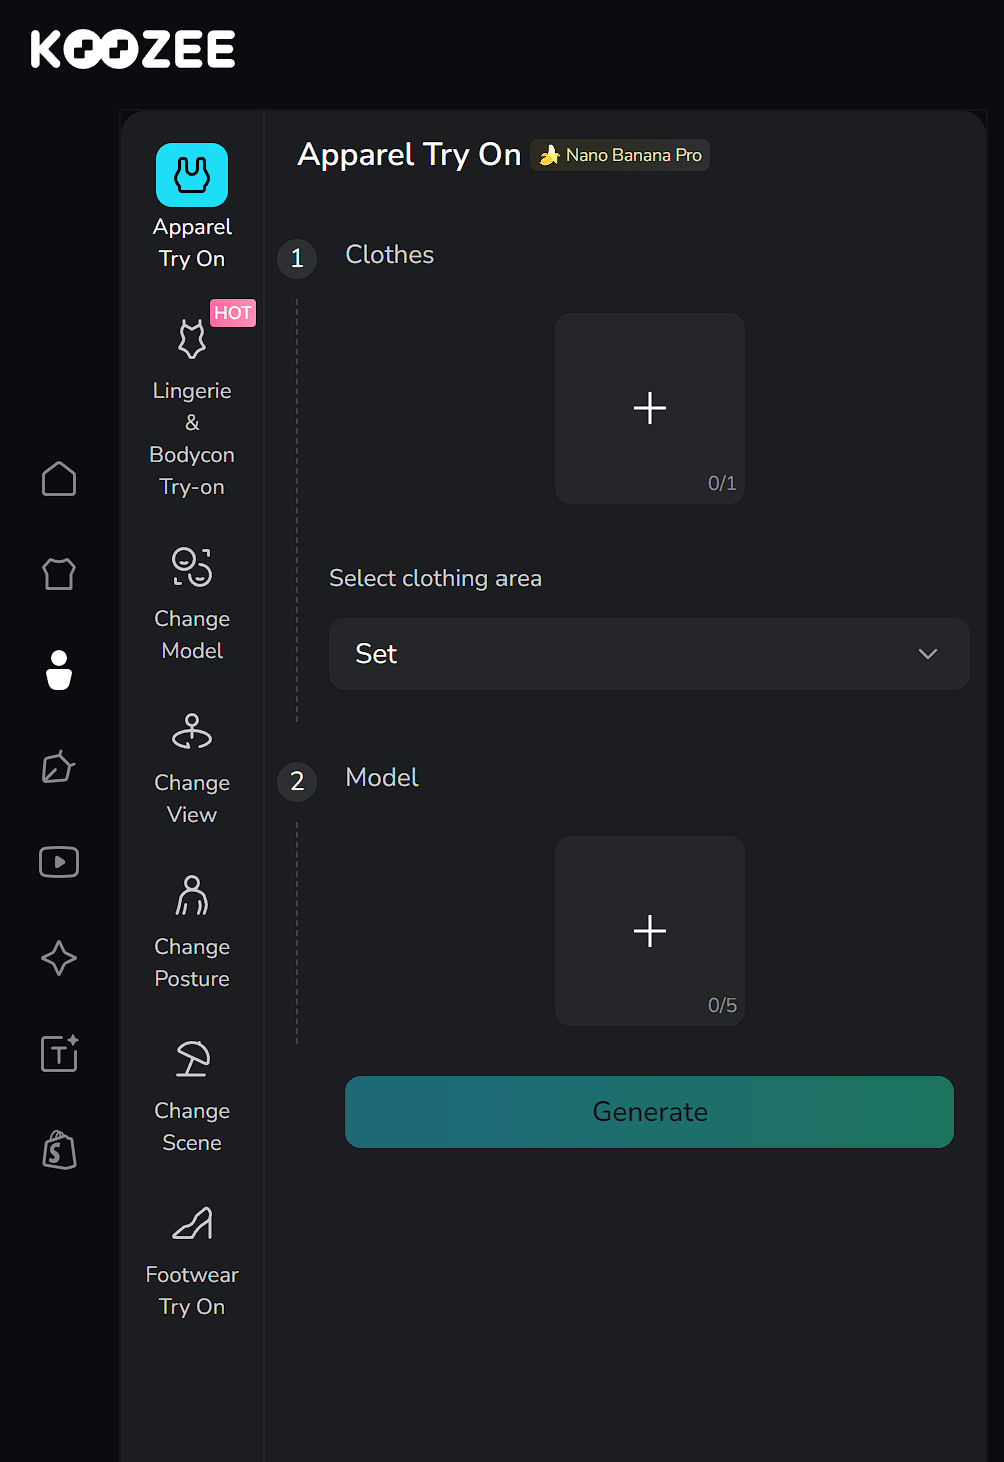This screenshot has width=1004, height=1462.
Task: Click the Nano Banana Pro badge
Action: tap(620, 155)
